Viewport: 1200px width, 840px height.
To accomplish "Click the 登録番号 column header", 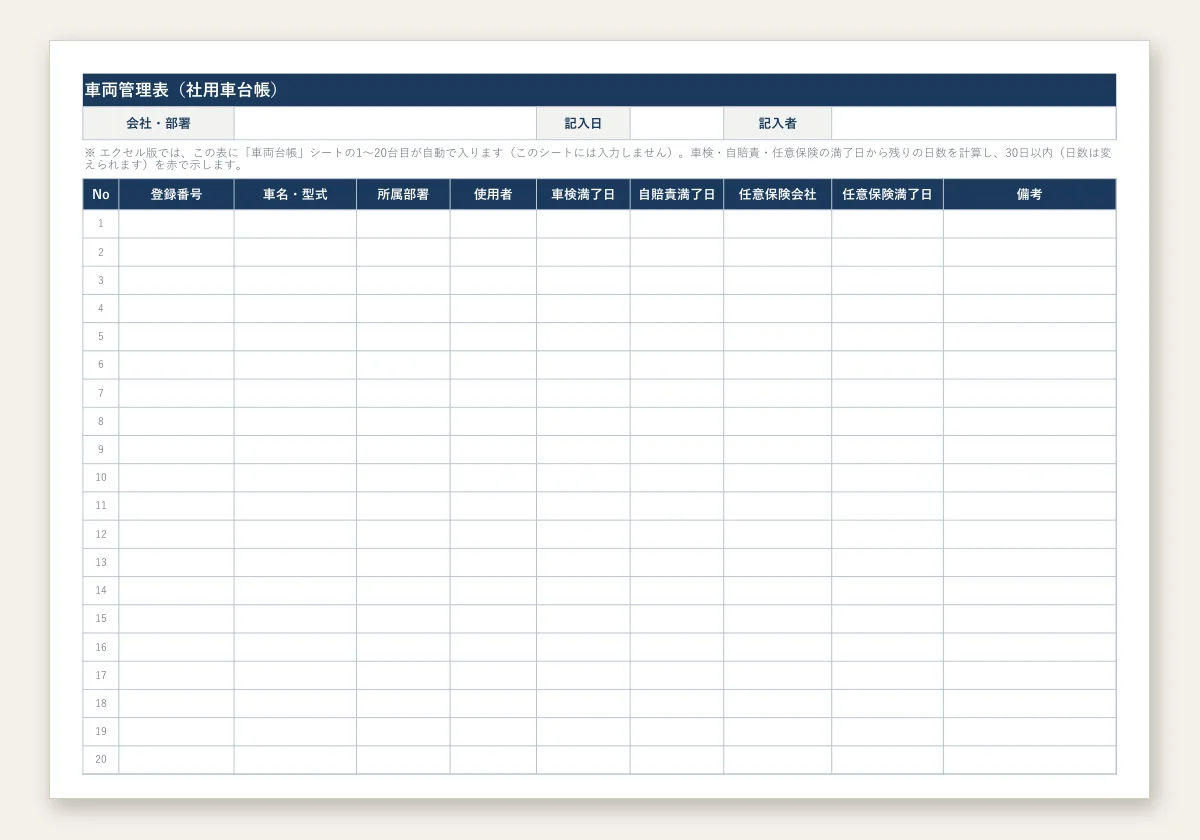I will click(176, 194).
